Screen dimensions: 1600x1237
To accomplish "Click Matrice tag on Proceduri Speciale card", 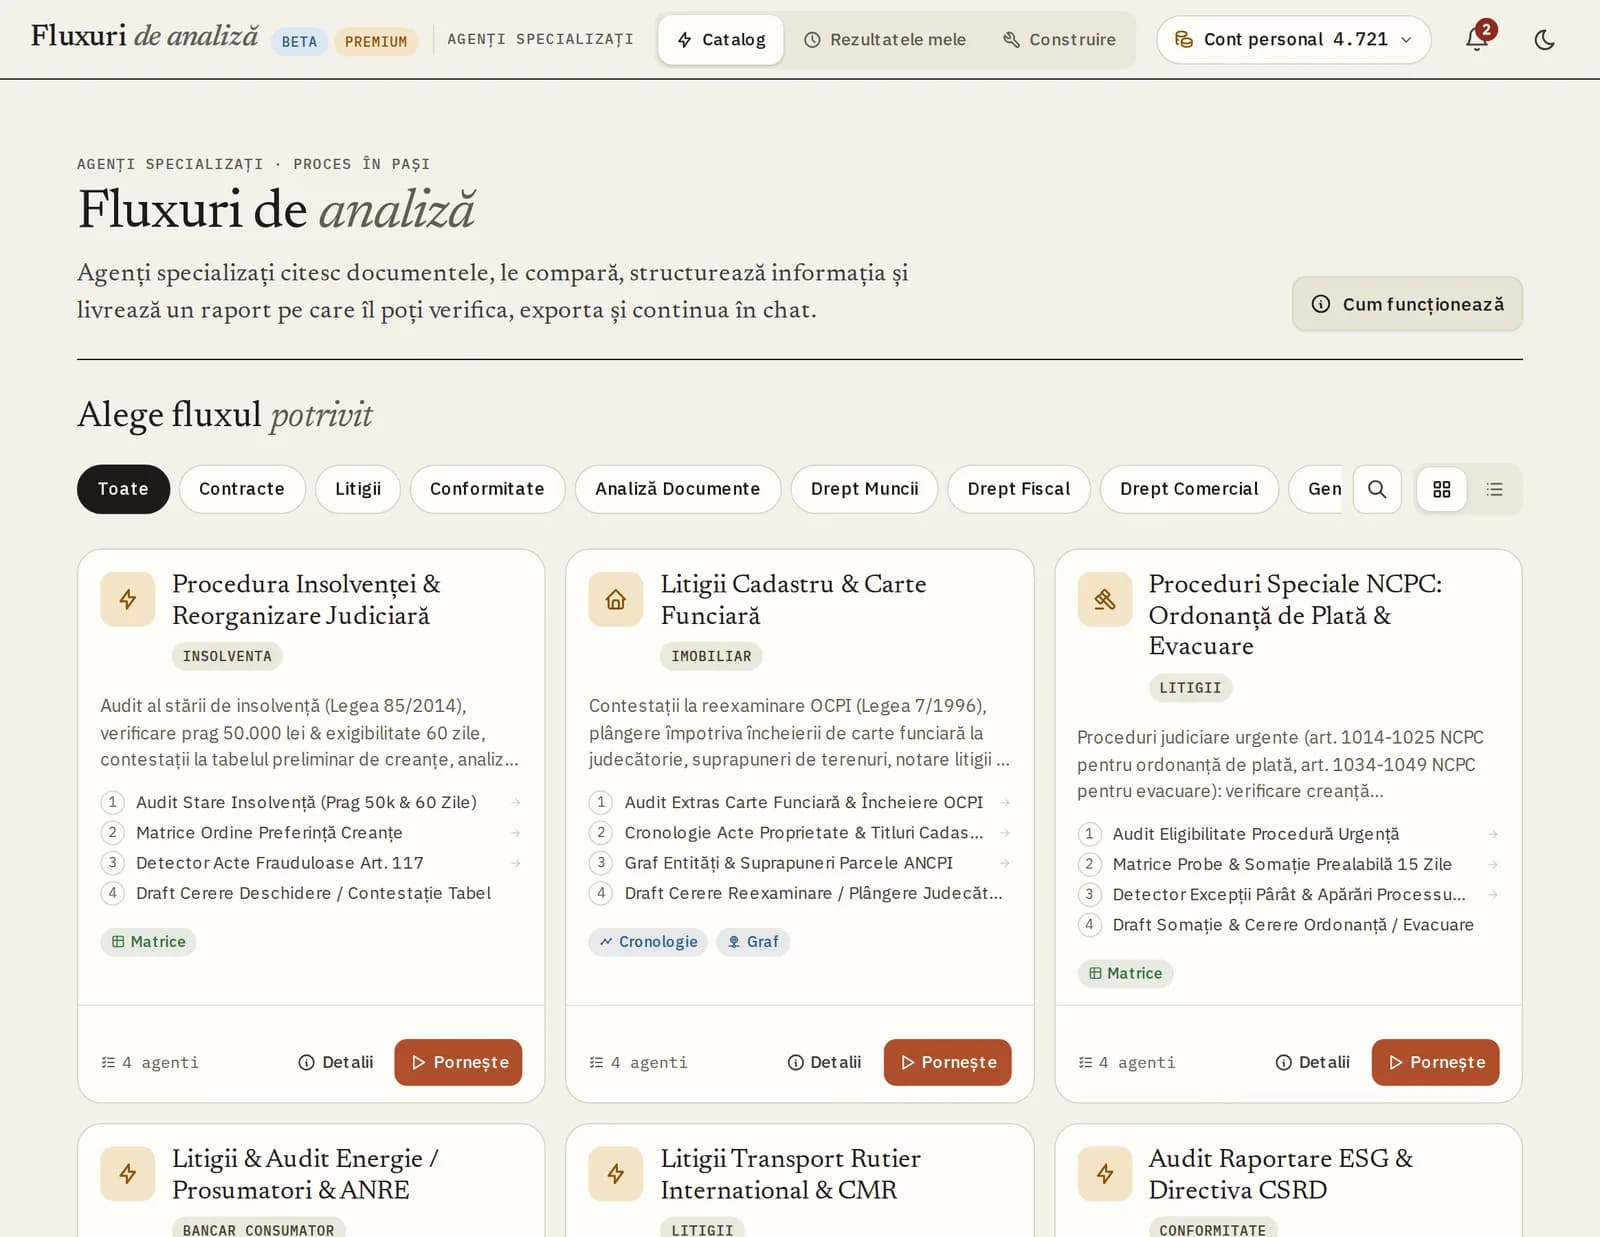I will tap(1125, 973).
